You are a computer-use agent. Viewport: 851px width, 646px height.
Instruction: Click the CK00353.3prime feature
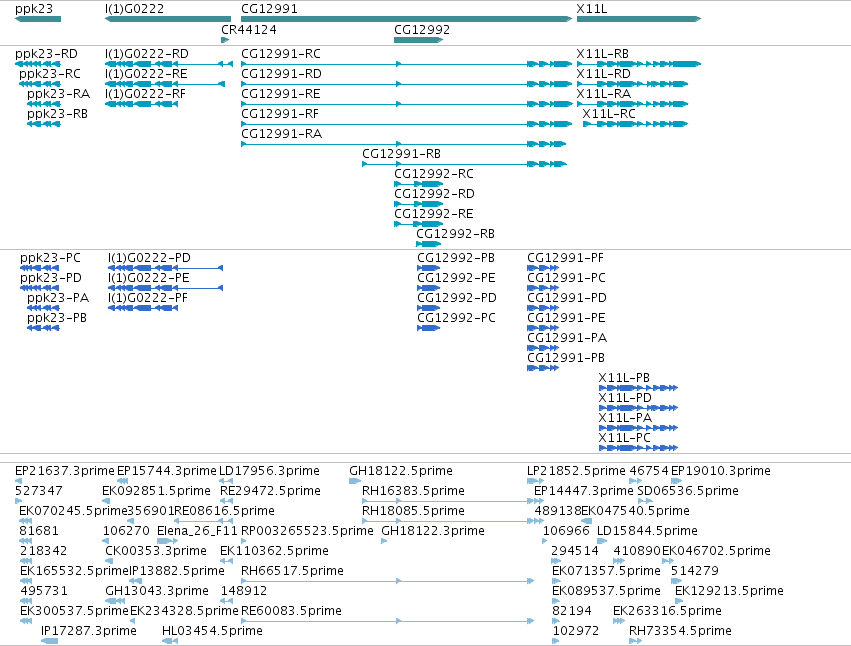pyautogui.click(x=108, y=561)
